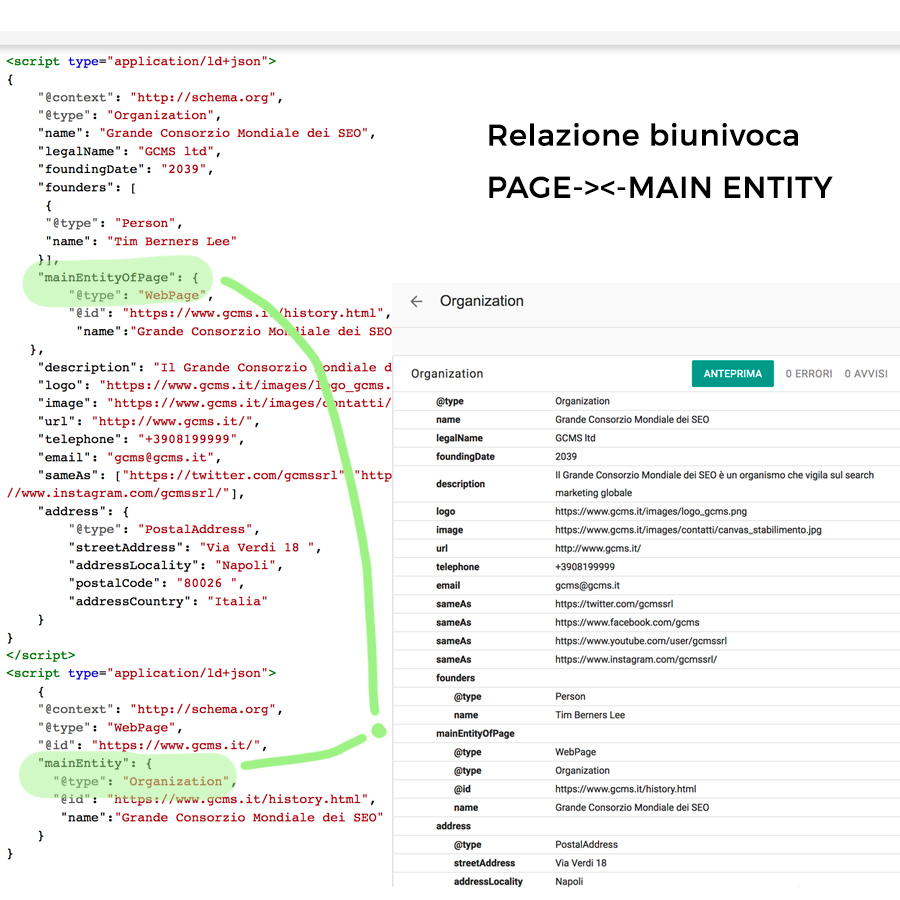The image size is (900, 900).
Task: Click the logo URL logo_gcms.png
Action: click(651, 511)
